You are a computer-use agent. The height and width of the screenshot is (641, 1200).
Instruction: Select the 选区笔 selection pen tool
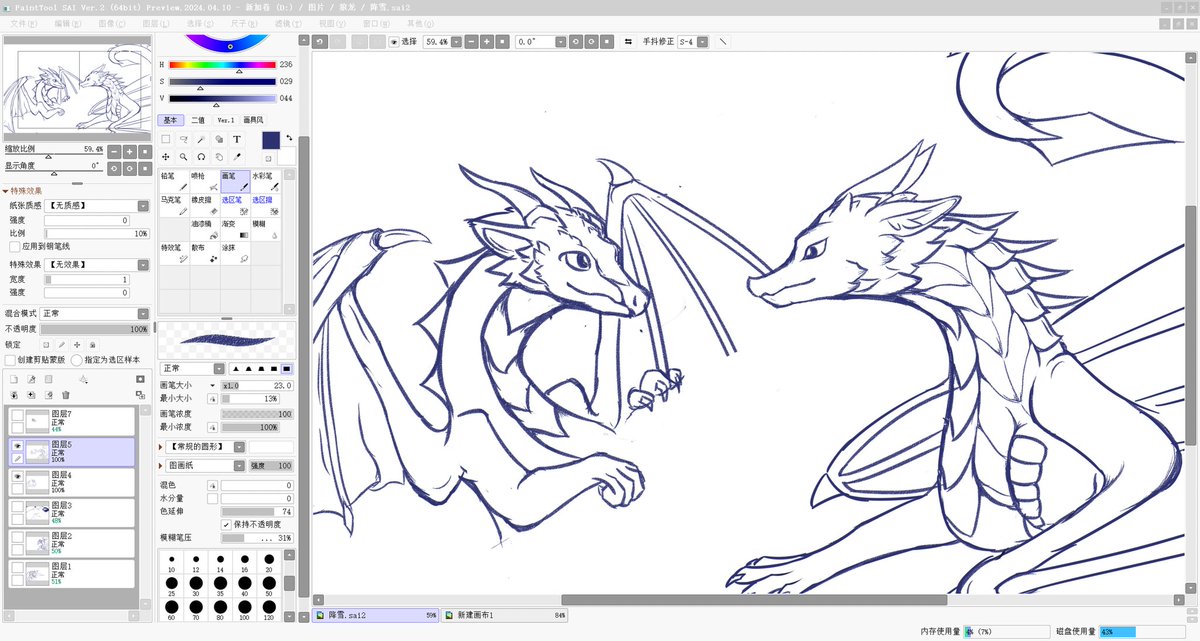pos(234,205)
